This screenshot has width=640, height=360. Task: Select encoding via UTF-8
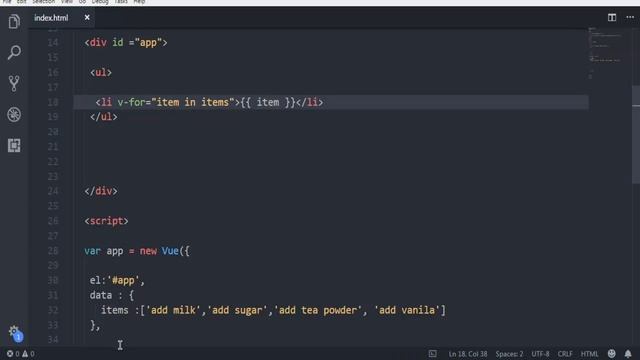[x=540, y=354]
